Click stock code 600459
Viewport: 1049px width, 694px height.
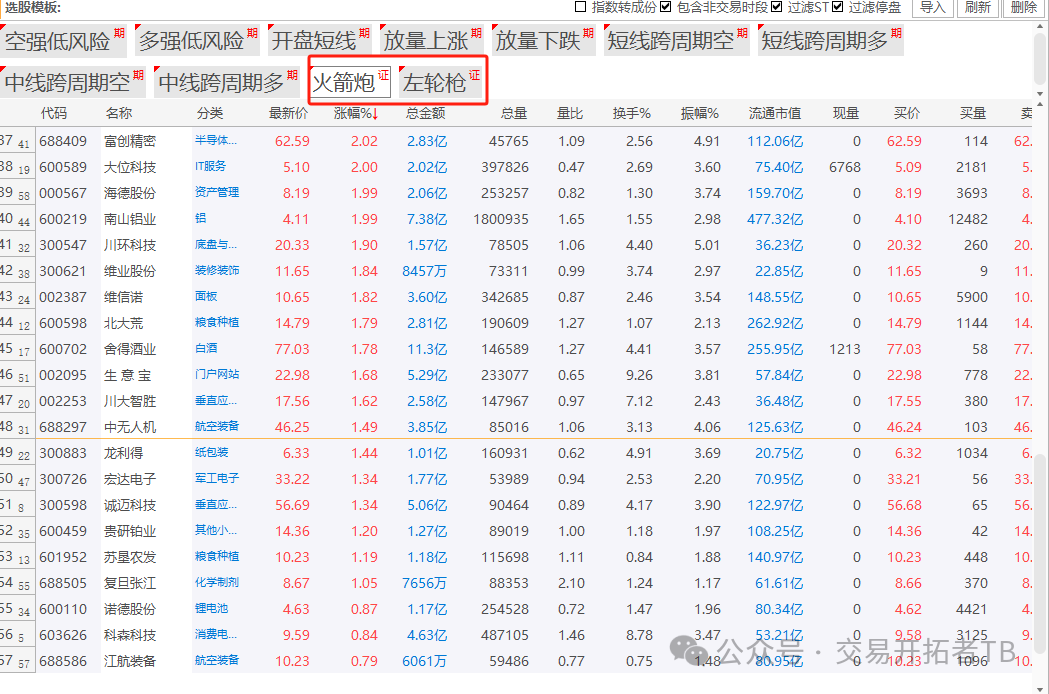63,531
